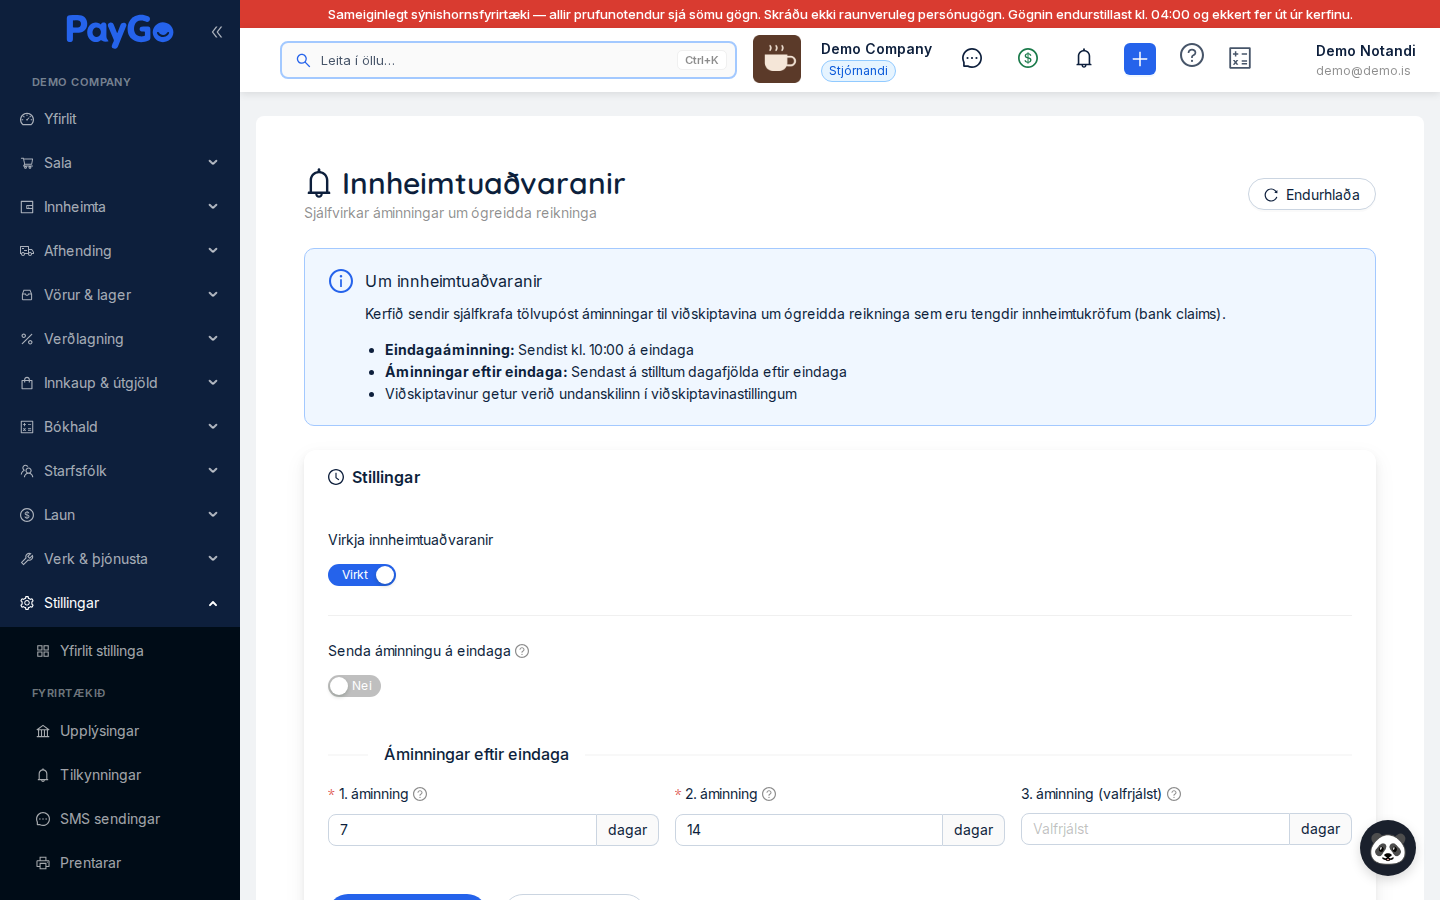Click the green dollar sign icon
The width and height of the screenshot is (1440, 900).
pyautogui.click(x=1028, y=58)
